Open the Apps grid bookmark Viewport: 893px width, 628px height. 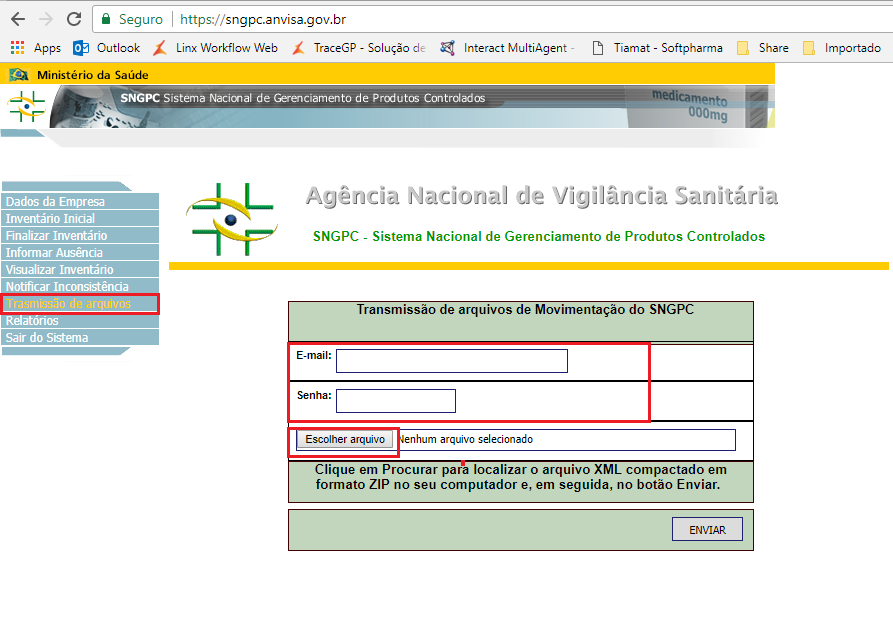click(36, 48)
